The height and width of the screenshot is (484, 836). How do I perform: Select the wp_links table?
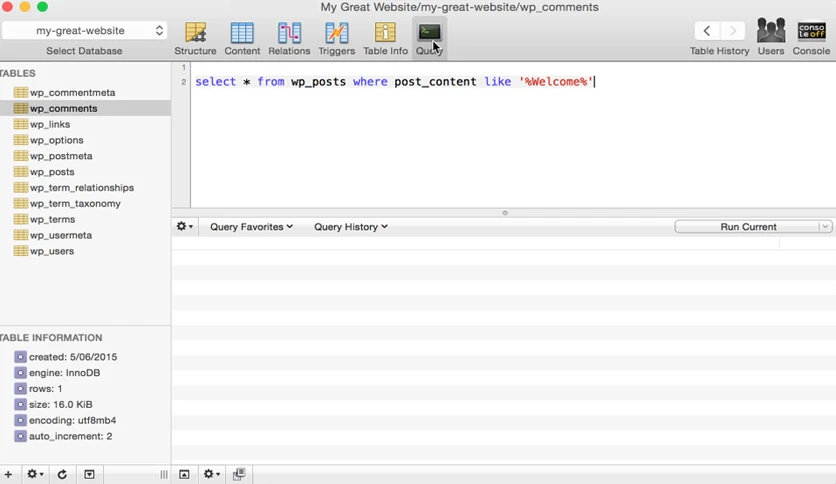pyautogui.click(x=50, y=124)
